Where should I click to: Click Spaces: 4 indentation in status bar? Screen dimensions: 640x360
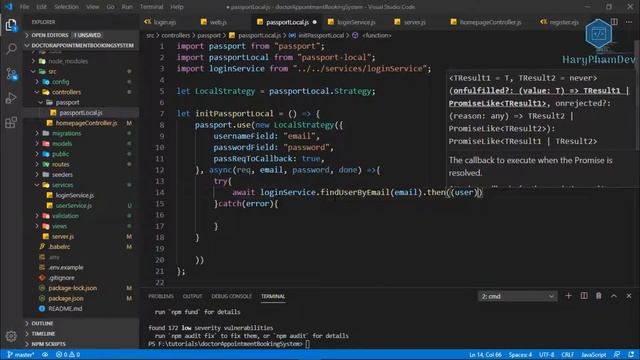520,355
